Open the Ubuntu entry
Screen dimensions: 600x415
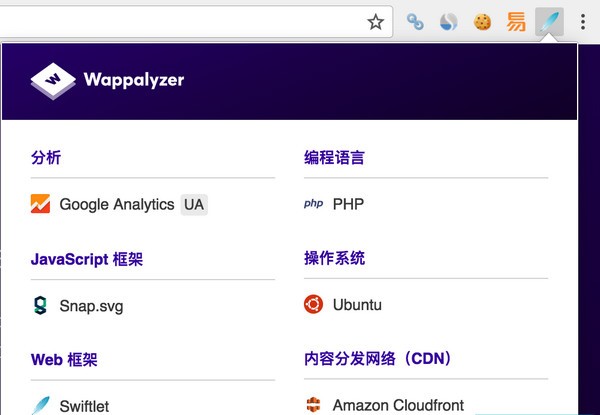click(x=357, y=305)
